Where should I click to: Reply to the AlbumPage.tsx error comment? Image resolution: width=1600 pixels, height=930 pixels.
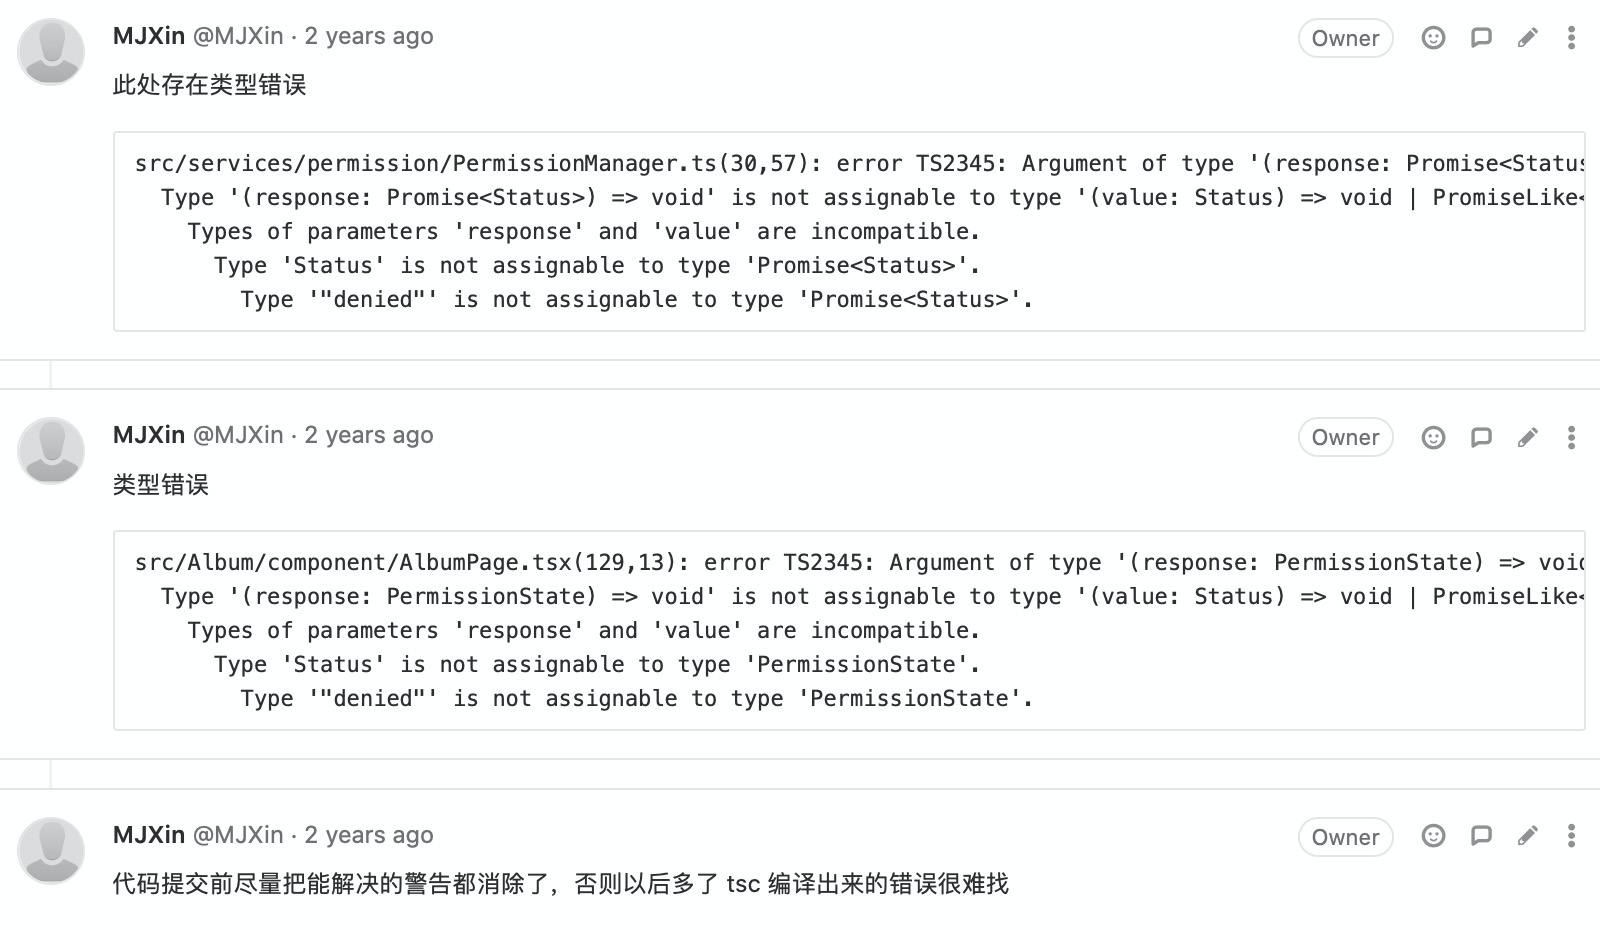click(x=1481, y=437)
